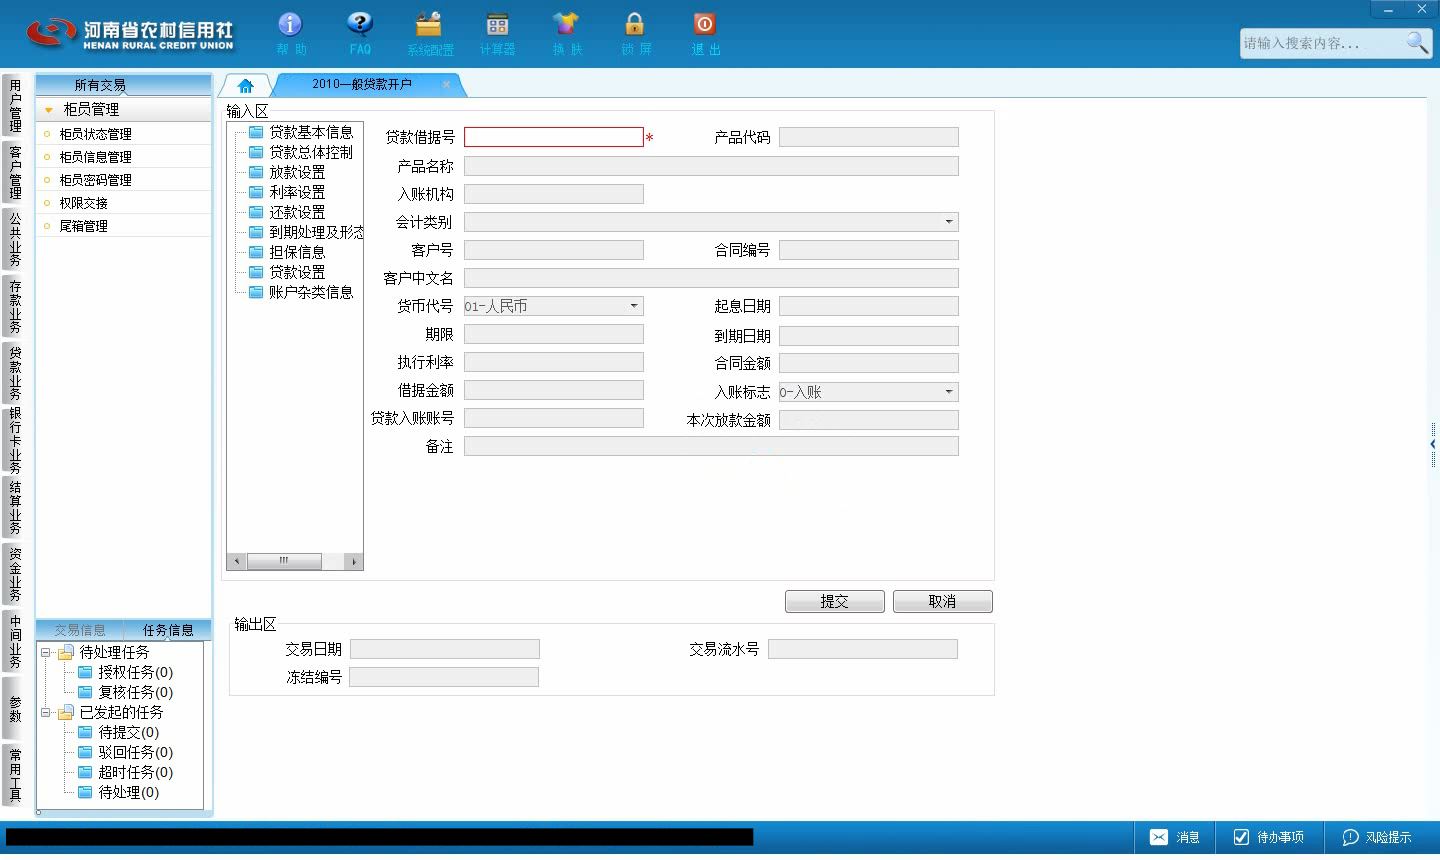Collapse the 柜员管理 section arrow

pyautogui.click(x=49, y=110)
